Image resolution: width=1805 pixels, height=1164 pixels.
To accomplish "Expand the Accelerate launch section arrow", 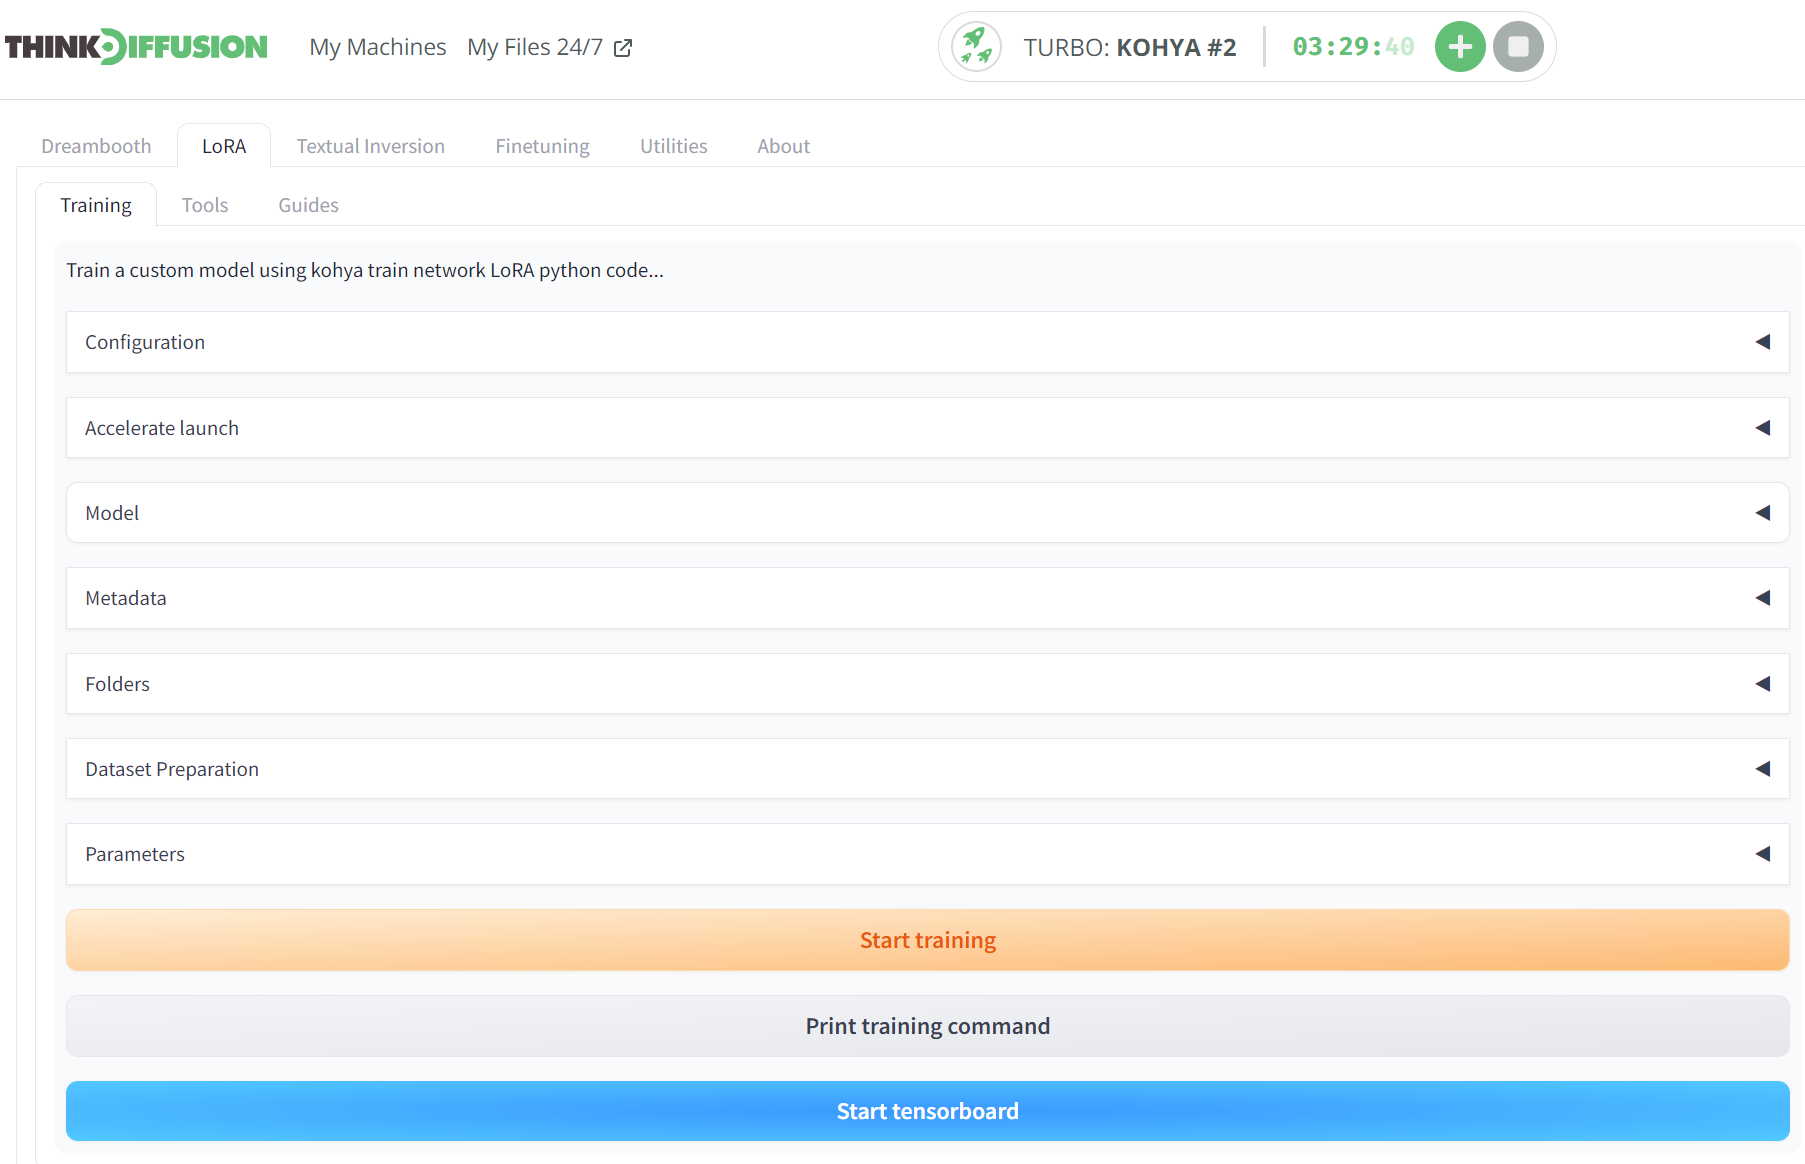I will (1762, 428).
